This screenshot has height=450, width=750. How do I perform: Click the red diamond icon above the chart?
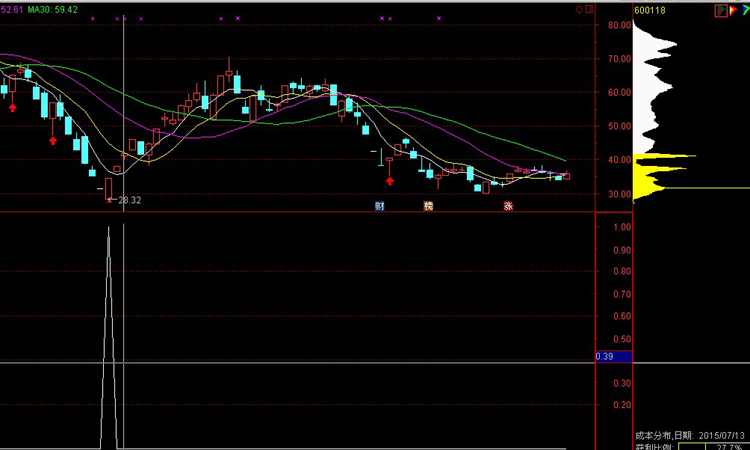(579, 10)
